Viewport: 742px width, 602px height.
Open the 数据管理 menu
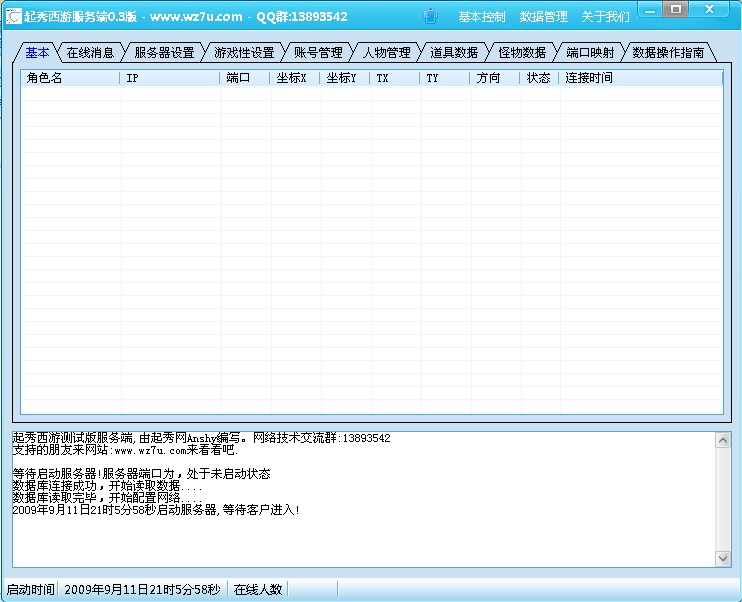(x=543, y=17)
